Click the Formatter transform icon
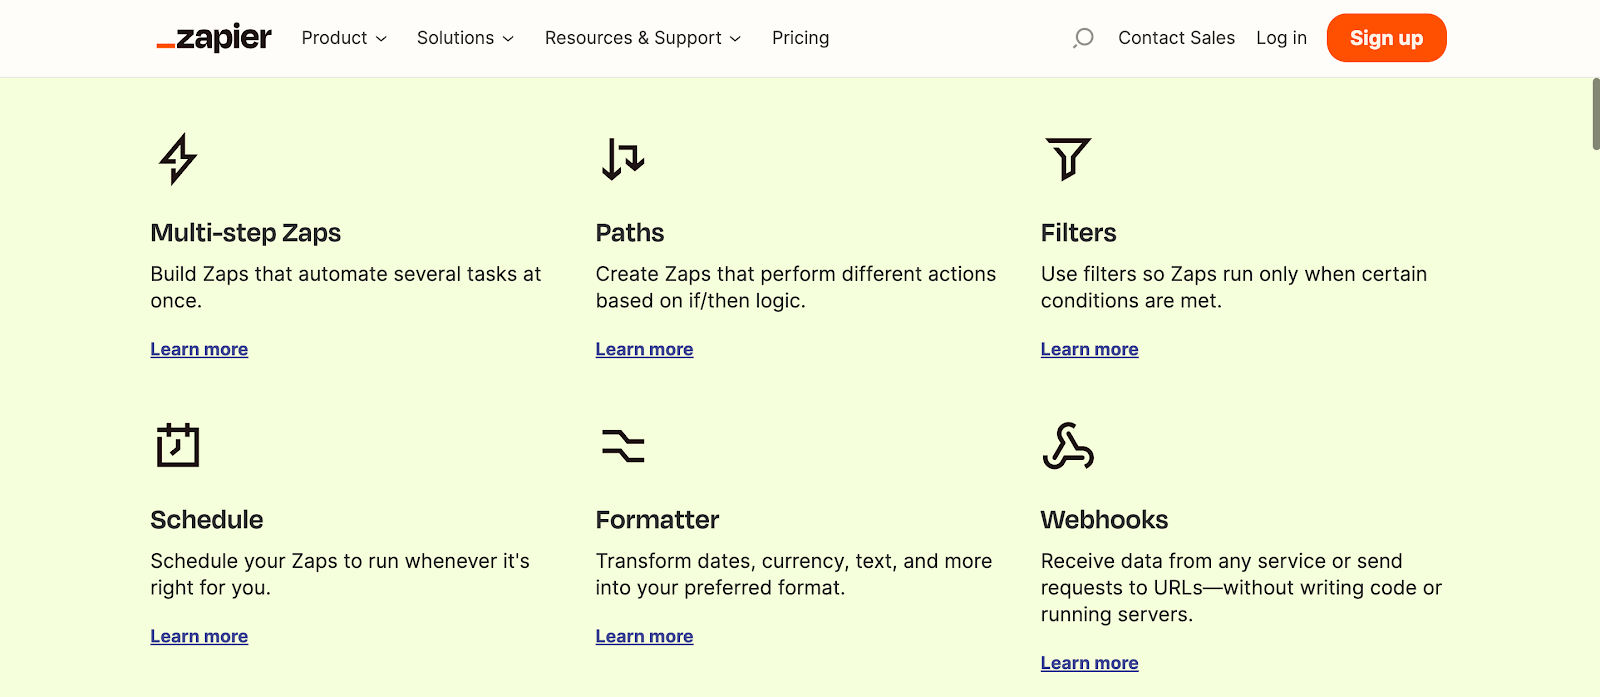The image size is (1600, 697). pos(623,445)
